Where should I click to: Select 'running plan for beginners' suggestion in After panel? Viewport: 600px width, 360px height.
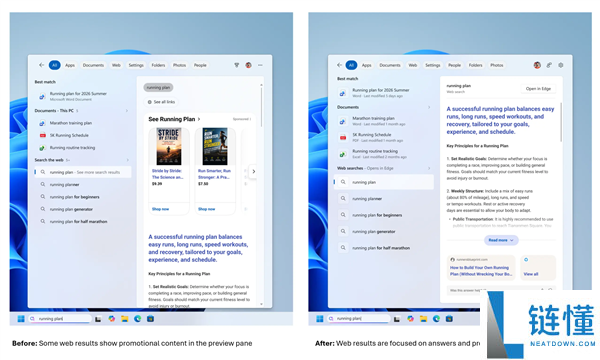pyautogui.click(x=384, y=215)
